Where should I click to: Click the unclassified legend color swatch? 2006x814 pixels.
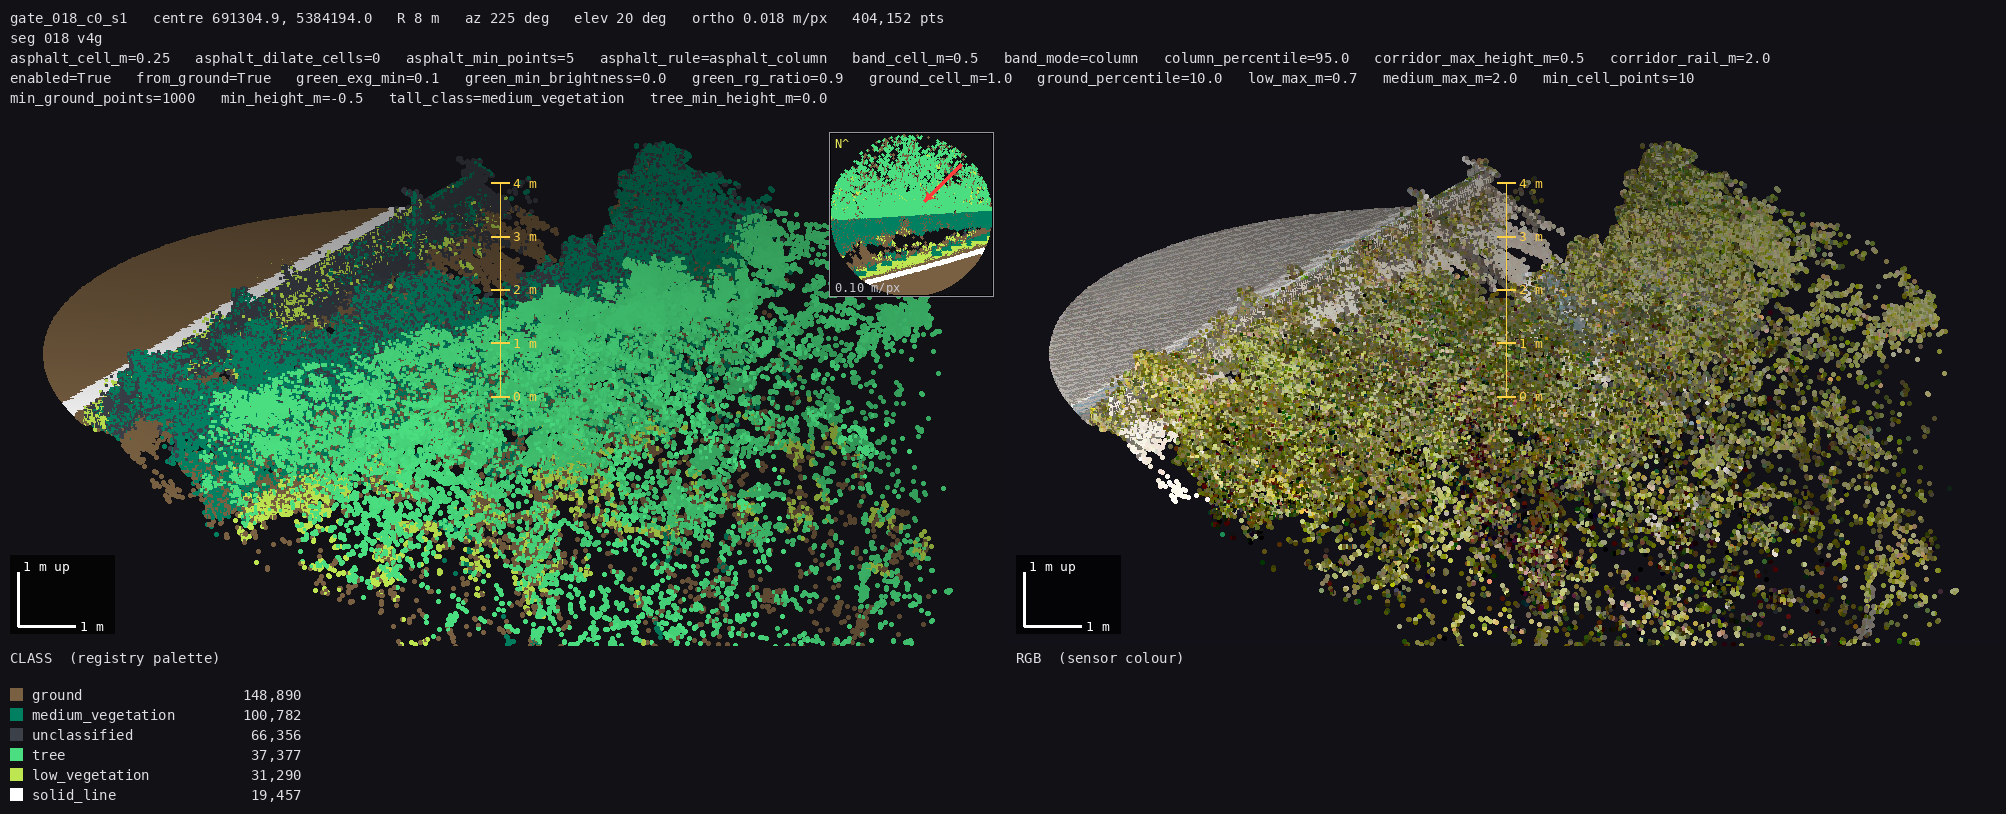pos(16,735)
